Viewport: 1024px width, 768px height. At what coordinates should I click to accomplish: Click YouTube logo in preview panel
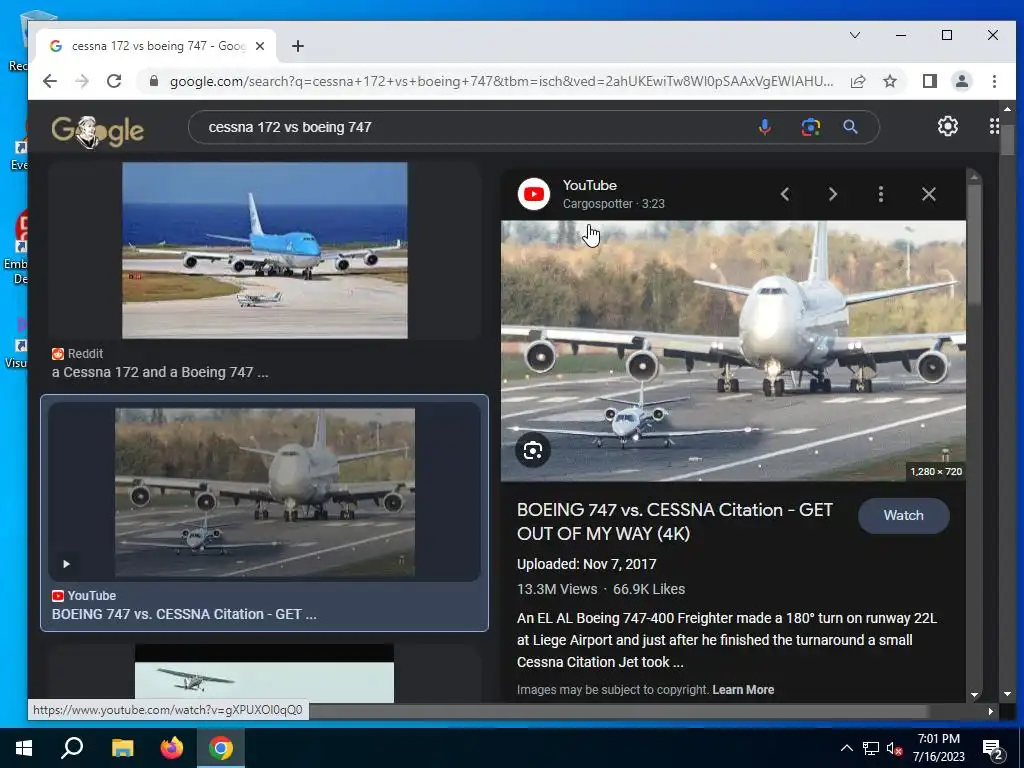(534, 194)
